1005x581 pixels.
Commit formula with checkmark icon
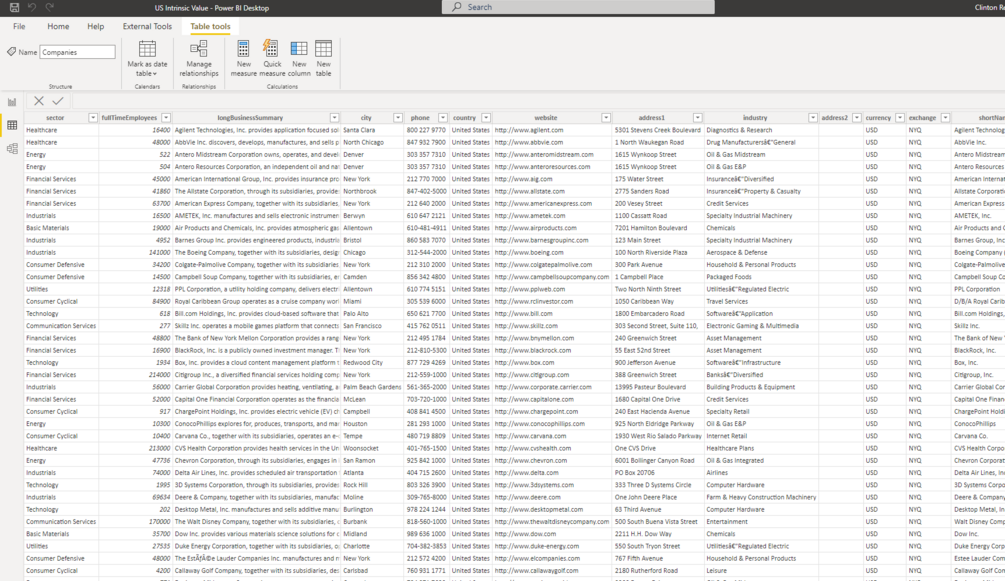(58, 101)
